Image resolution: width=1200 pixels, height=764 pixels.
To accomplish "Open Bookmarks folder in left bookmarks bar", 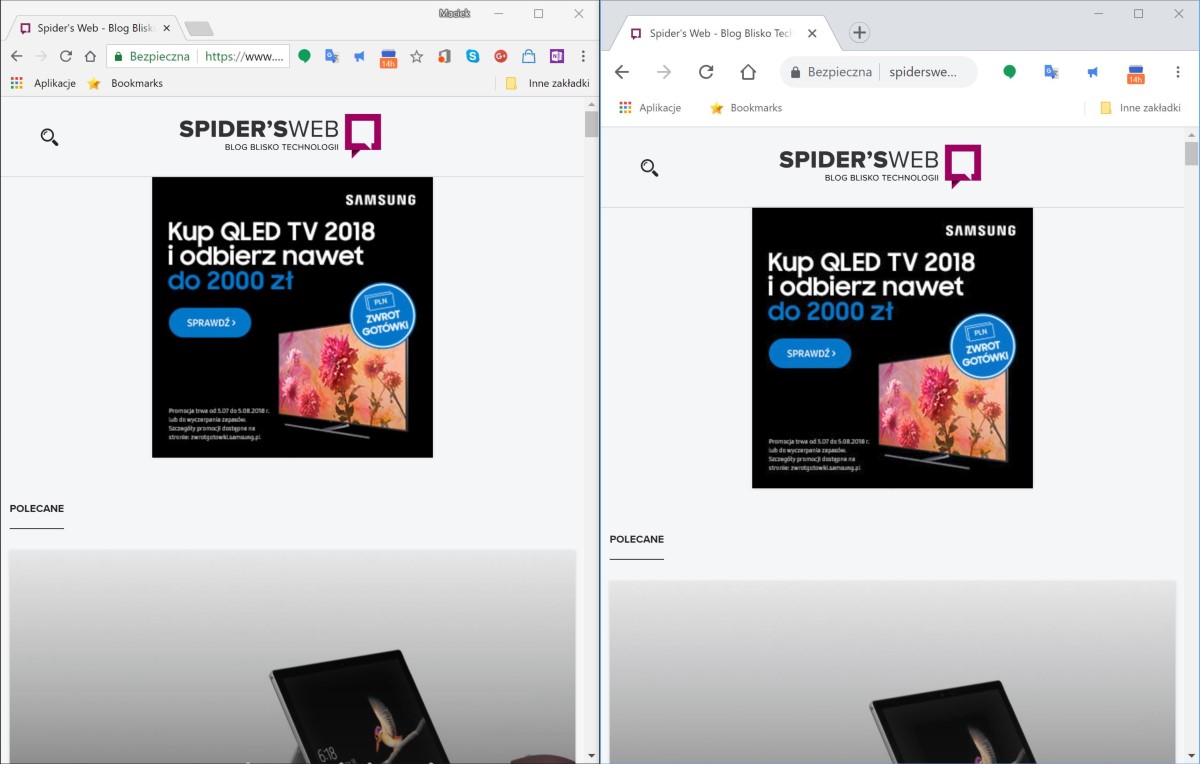I will [x=125, y=83].
